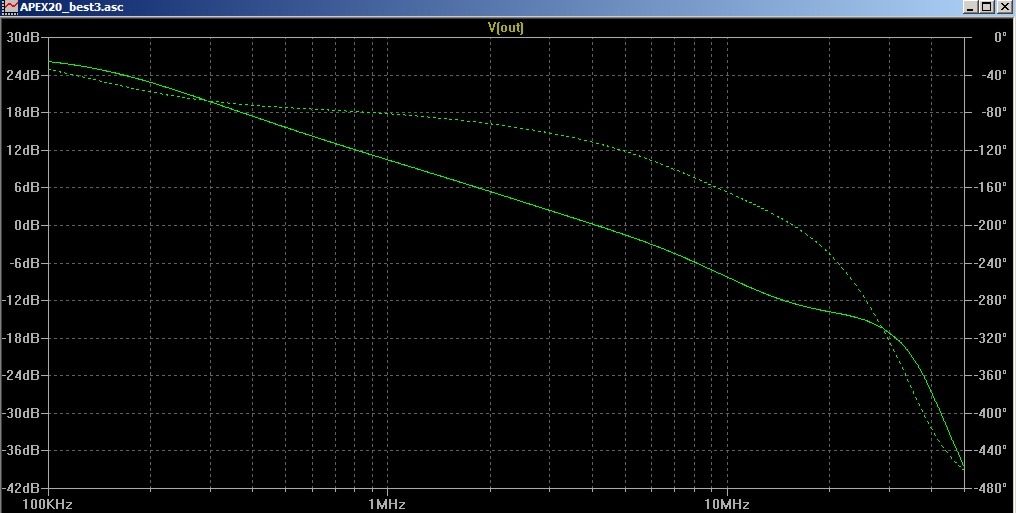This screenshot has width=1016, height=513.
Task: Click the -24dB gain axis label
Action: [x=21, y=376]
